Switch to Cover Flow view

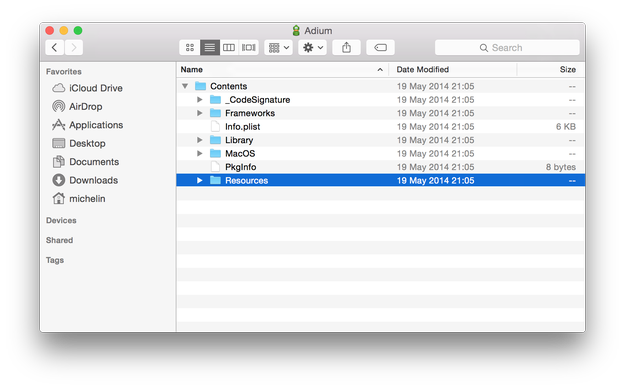[x=249, y=47]
